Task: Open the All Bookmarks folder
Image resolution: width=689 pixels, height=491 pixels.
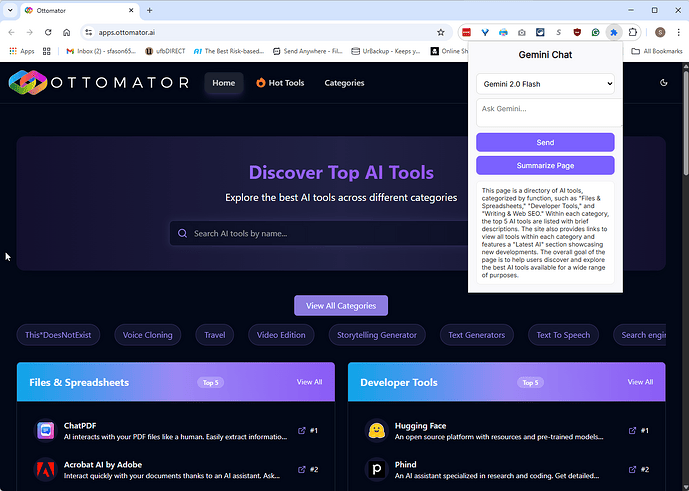Action: tap(656, 51)
